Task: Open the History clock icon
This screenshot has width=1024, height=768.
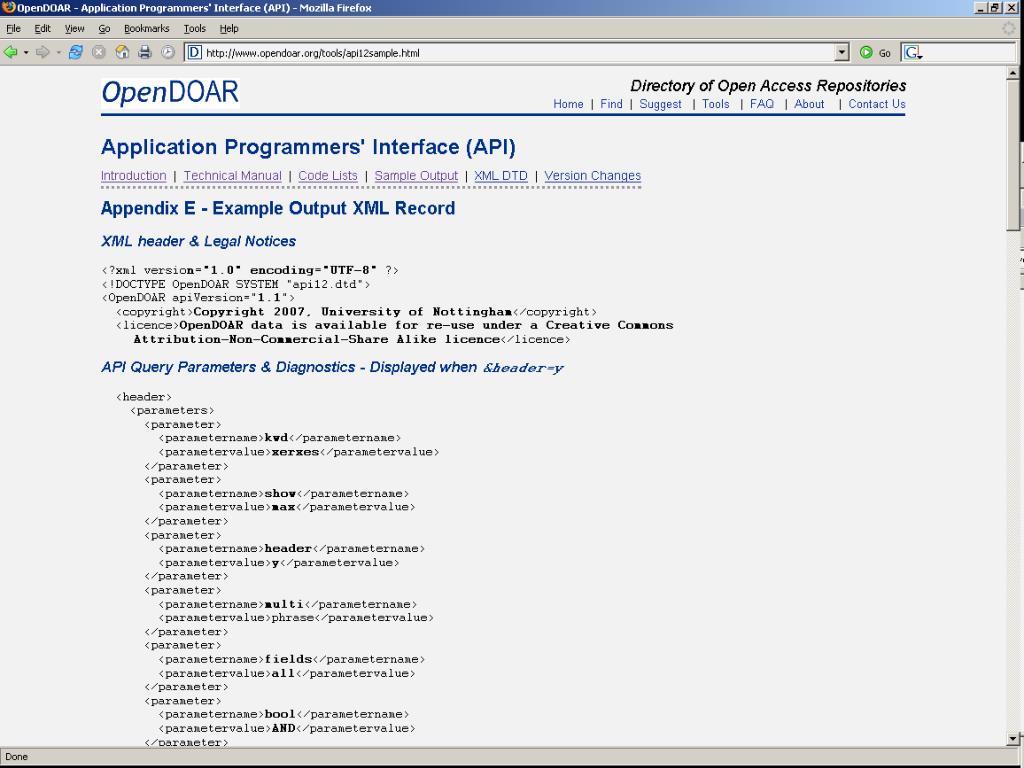Action: pos(168,52)
